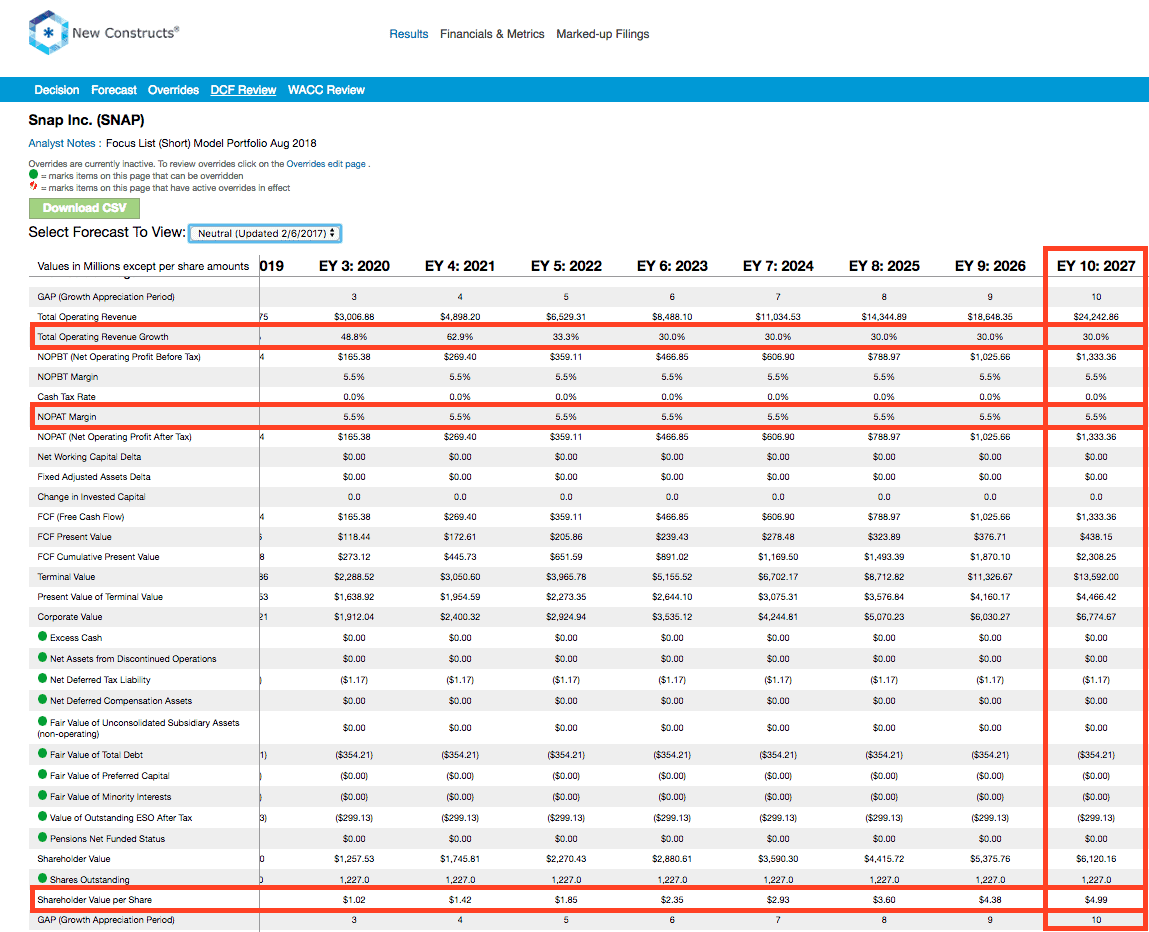Open the Select Forecast To View dropdown
Image resolution: width=1149 pixels, height=932 pixels.
pyautogui.click(x=265, y=233)
